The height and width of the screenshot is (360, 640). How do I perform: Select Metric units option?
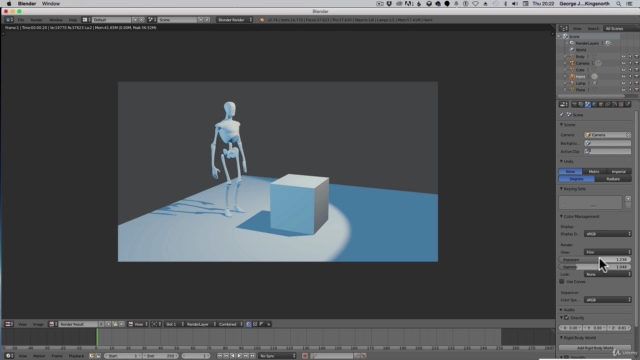tap(594, 171)
